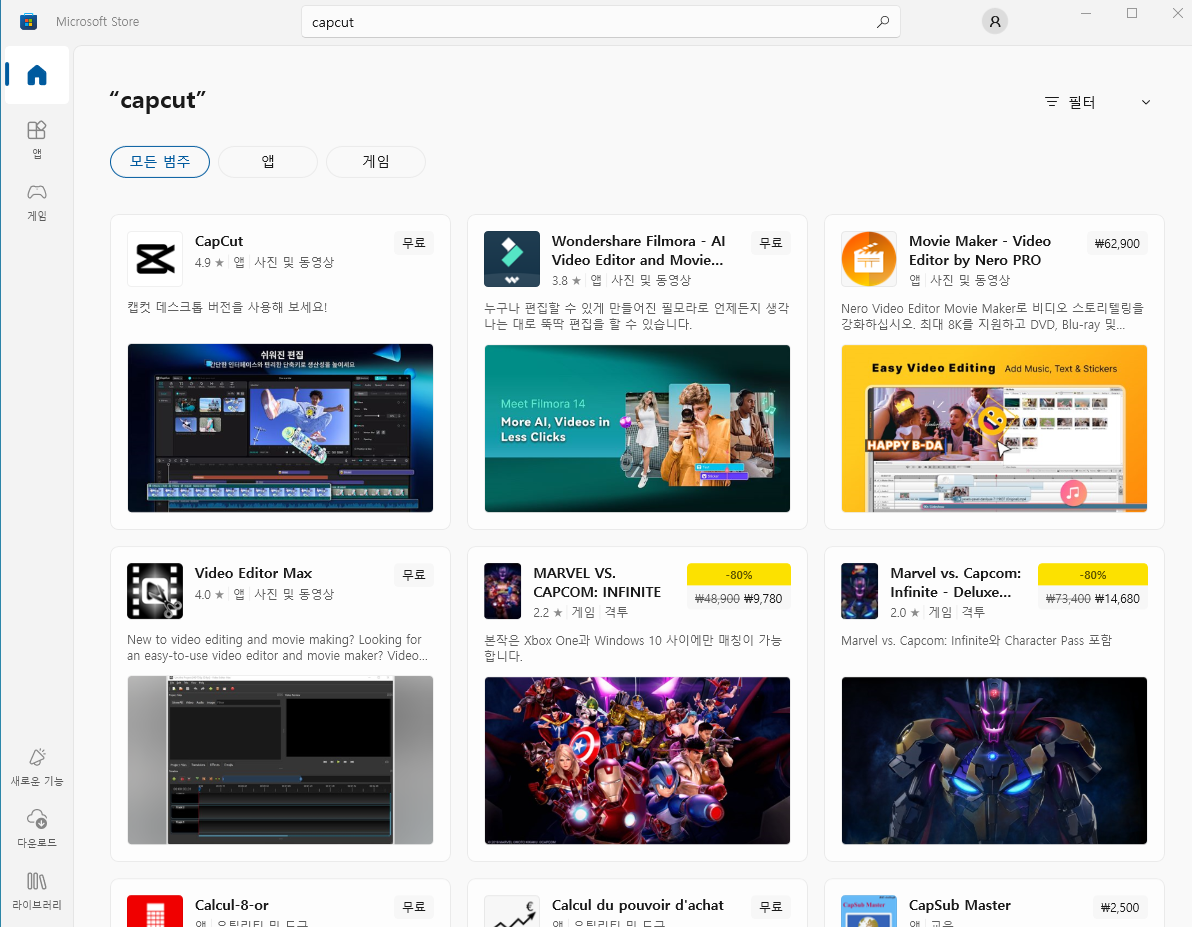Open the Calcul du pouvoir d'achat title

638,905
